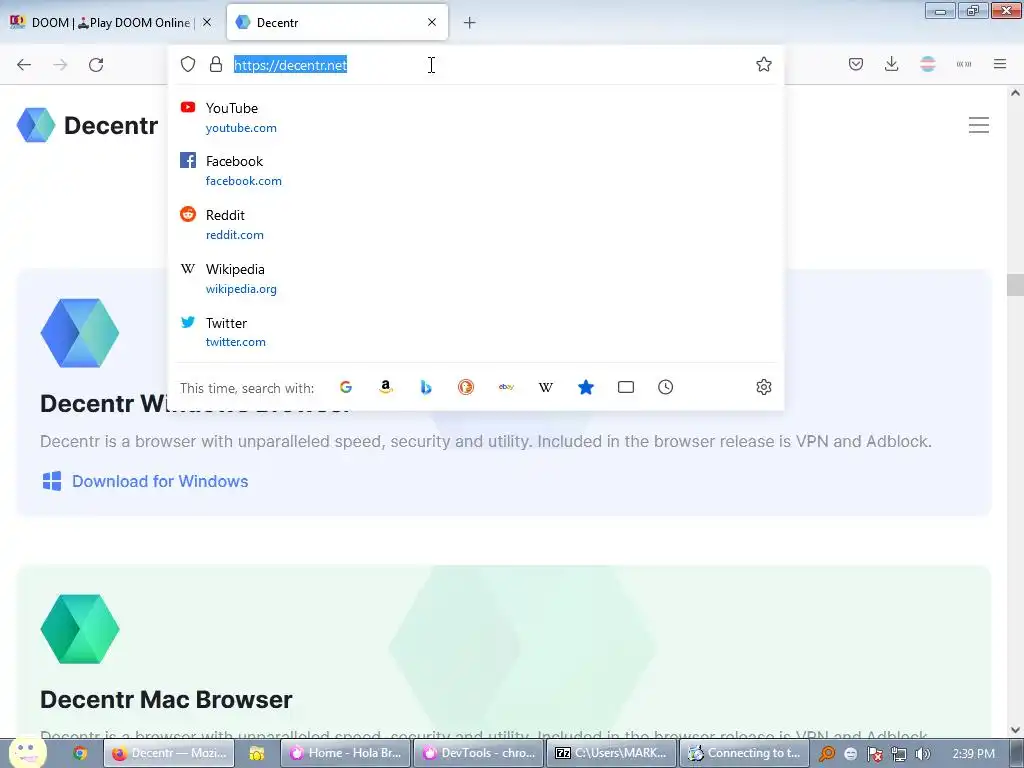Click the Action Center flag tray icon
The width and height of the screenshot is (1024, 768).
pos(874,754)
